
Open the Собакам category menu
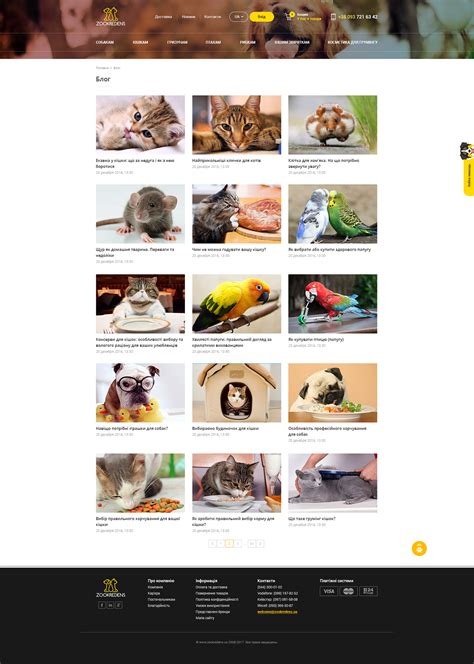(x=105, y=42)
